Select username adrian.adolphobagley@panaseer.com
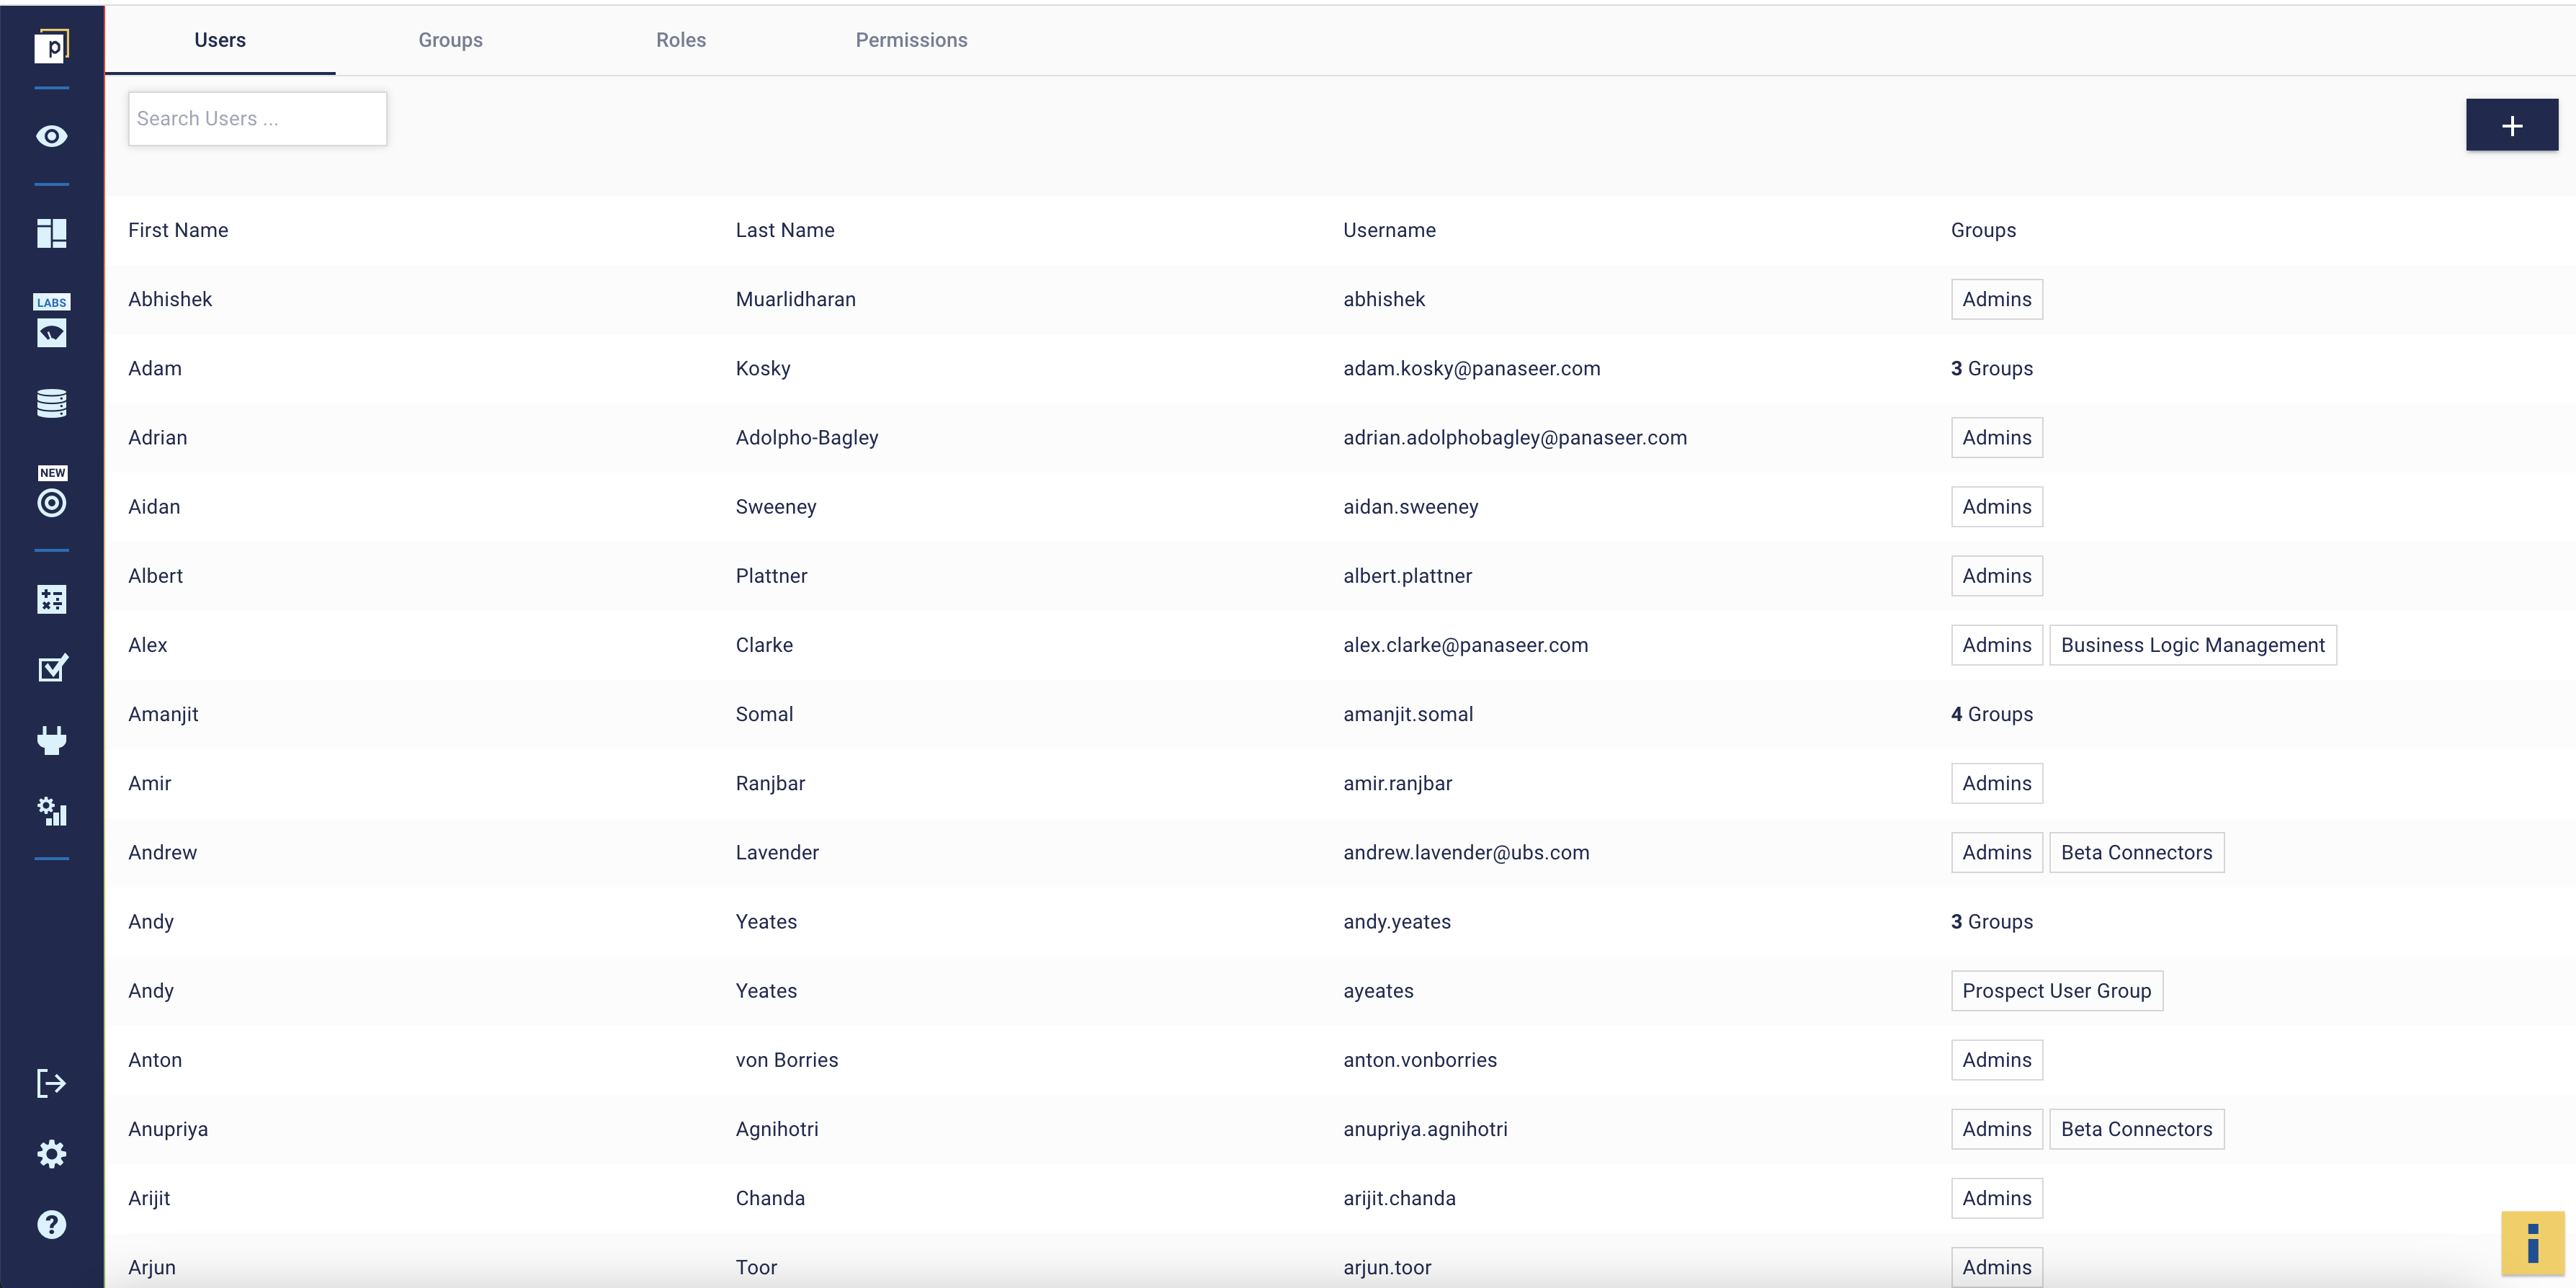Viewport: 2576px width, 1288px height. (1515, 438)
